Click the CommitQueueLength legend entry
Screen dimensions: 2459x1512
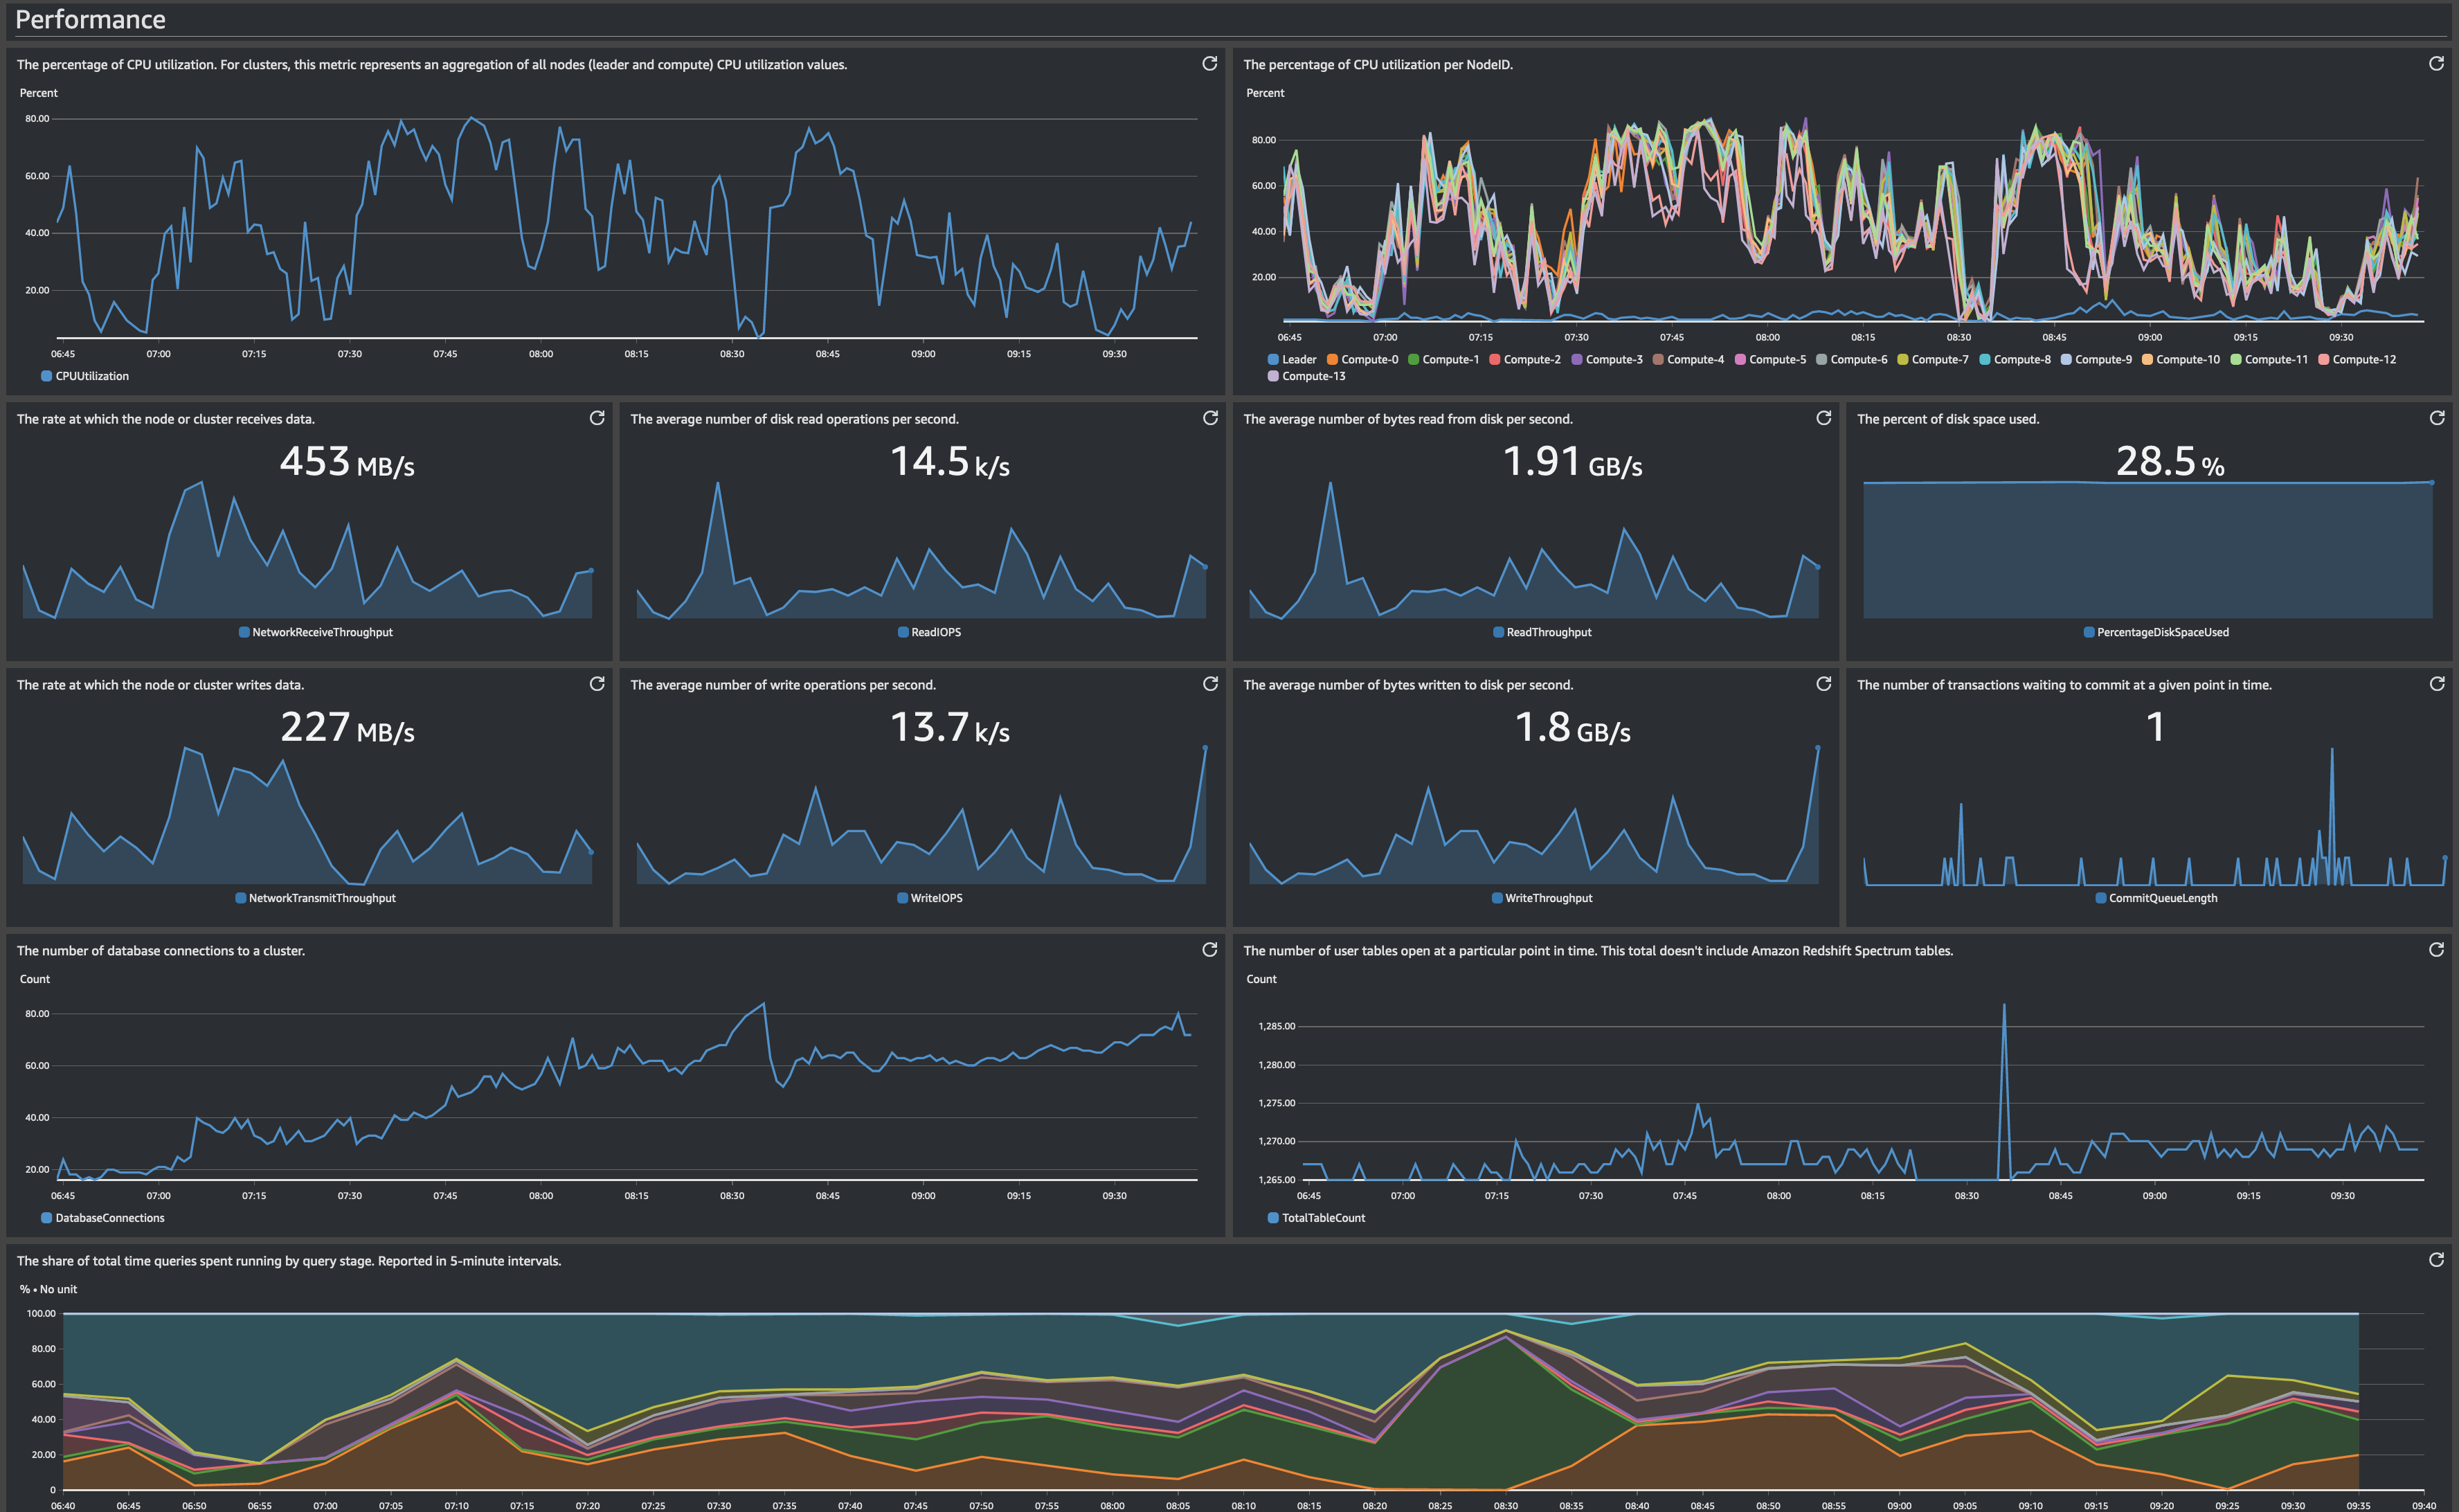click(2156, 899)
